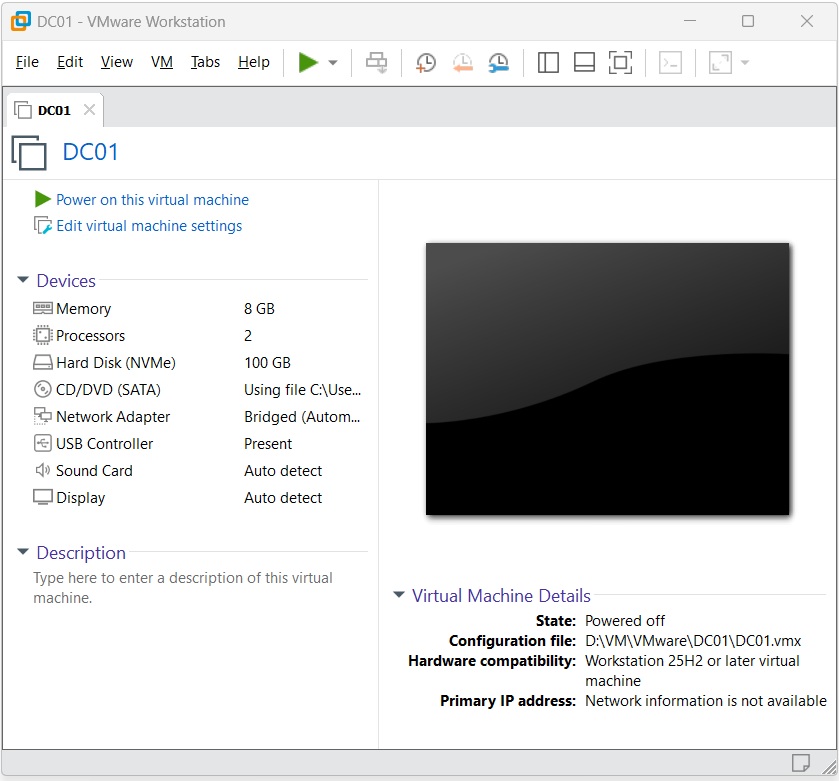Toggle the library sidebar view icon
839x781 pixels.
(548, 63)
